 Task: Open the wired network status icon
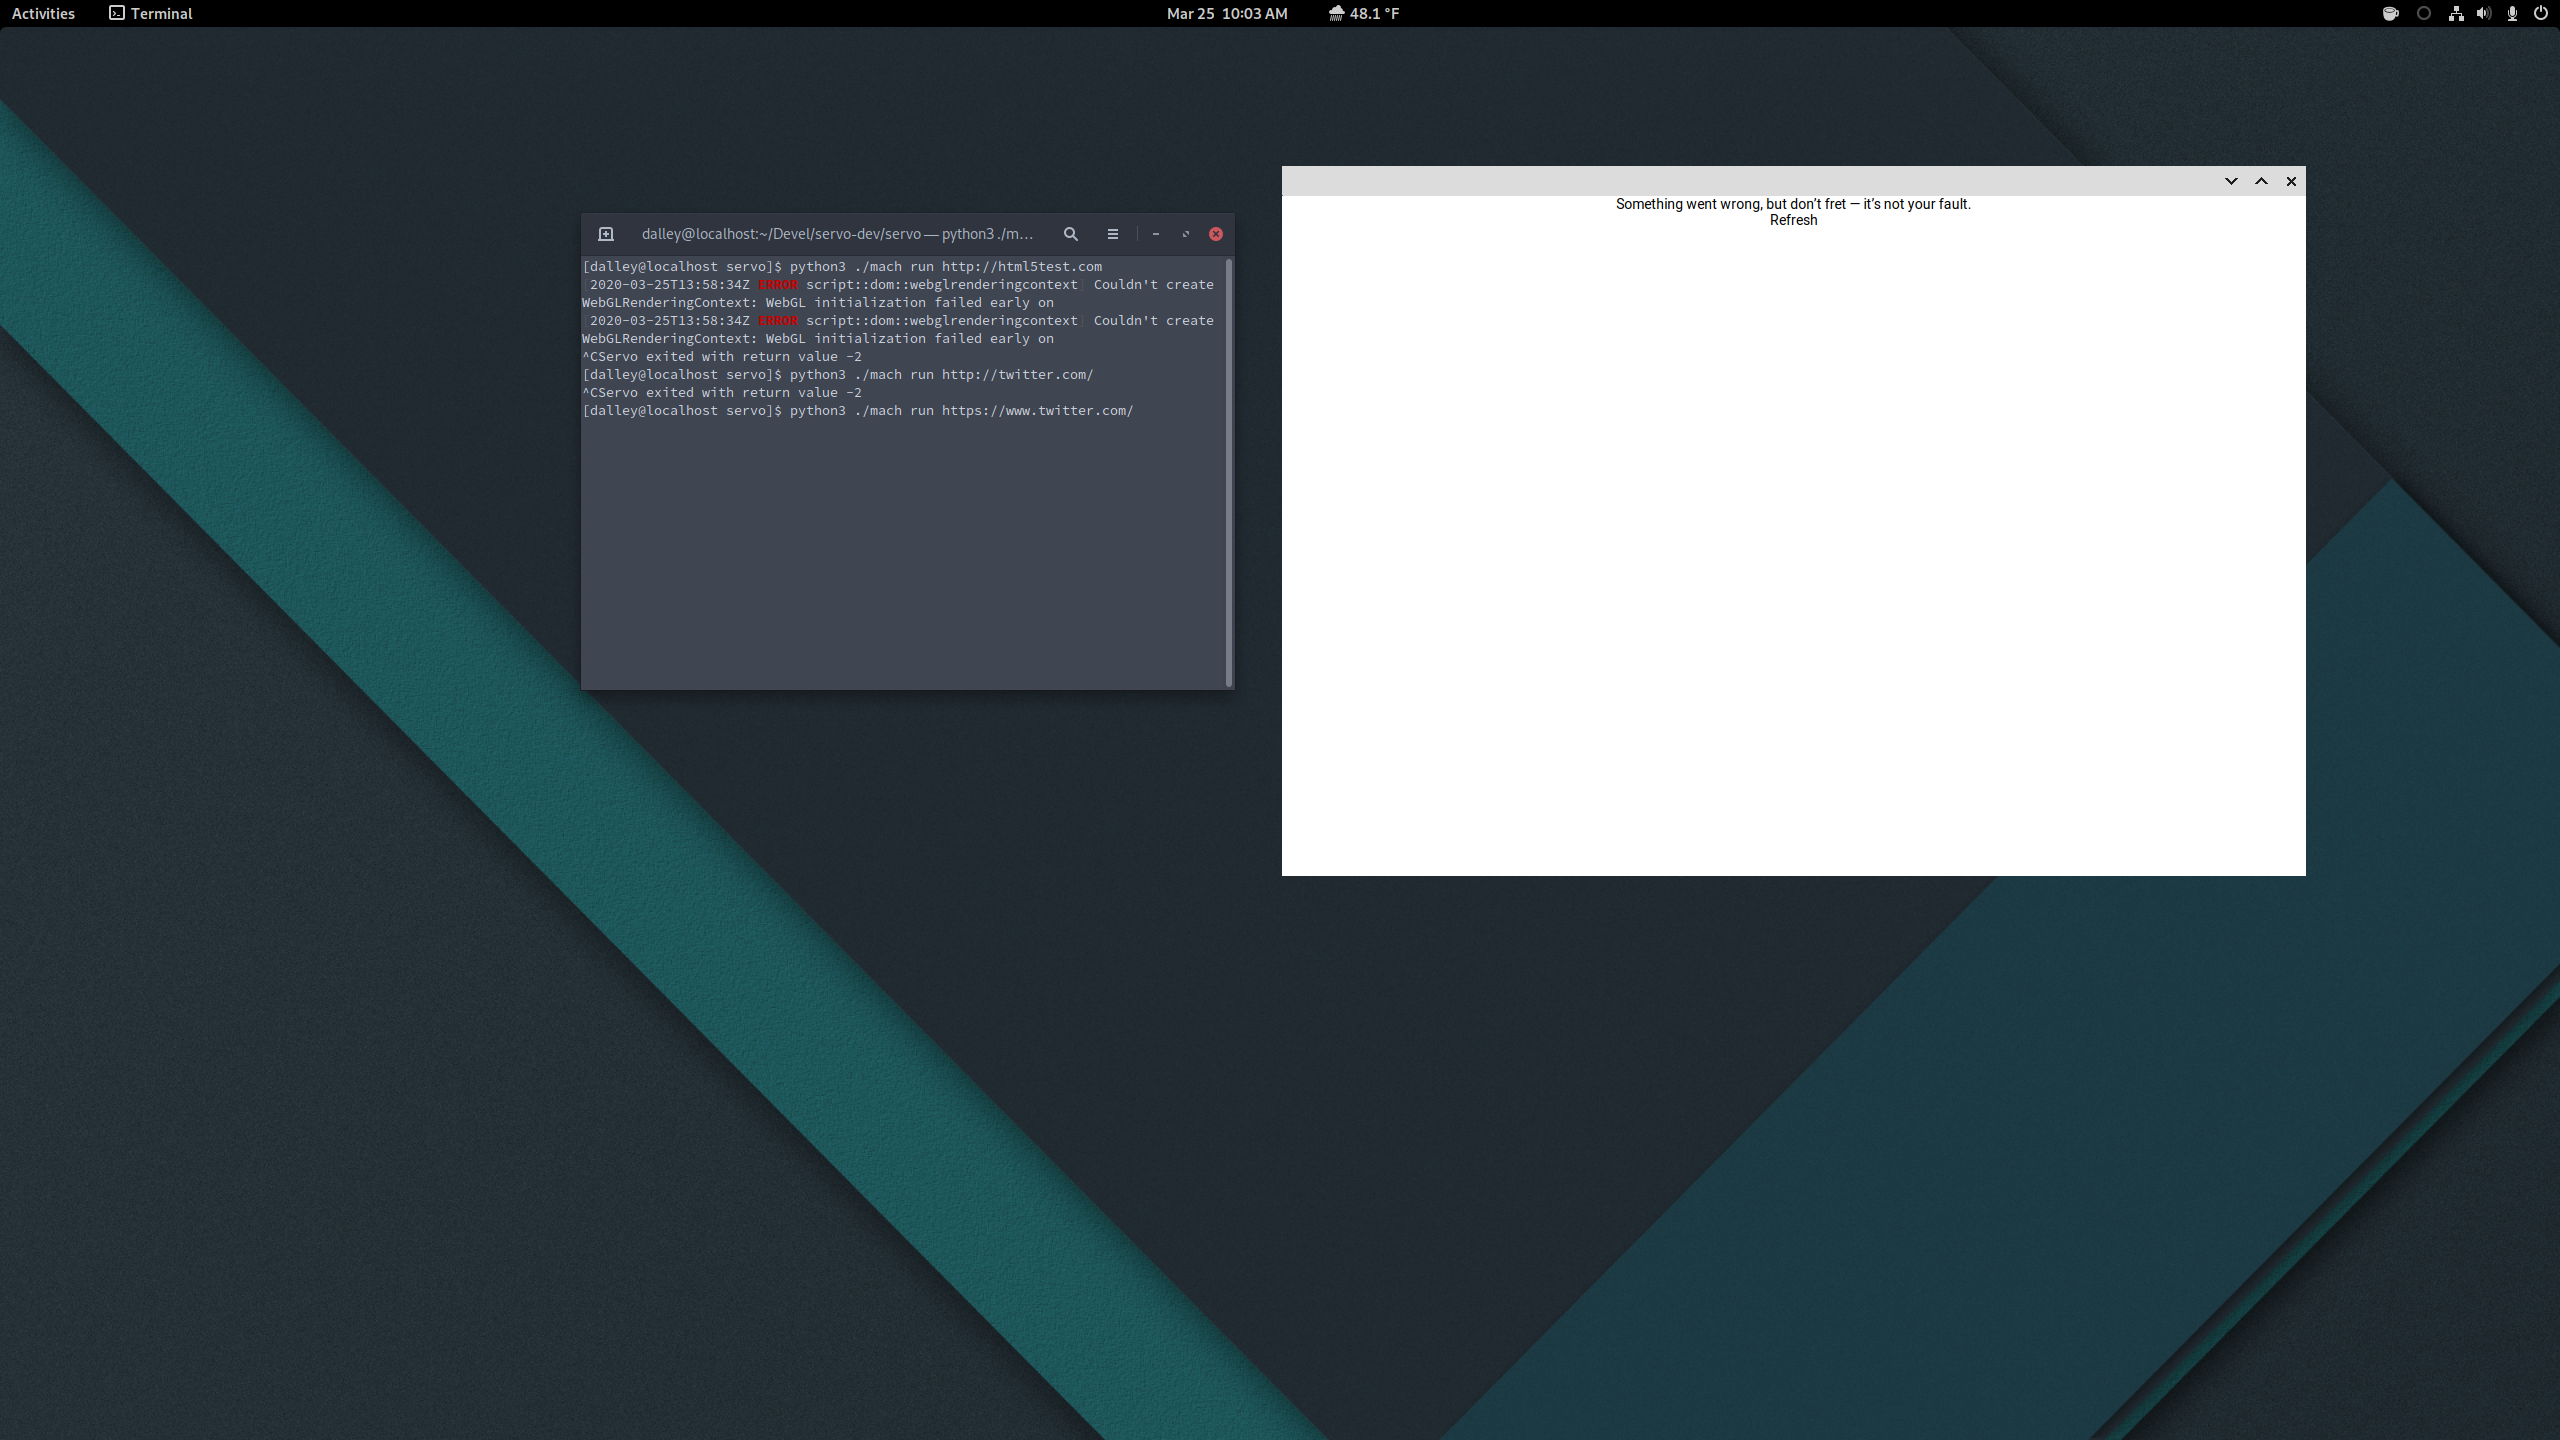(2455, 14)
